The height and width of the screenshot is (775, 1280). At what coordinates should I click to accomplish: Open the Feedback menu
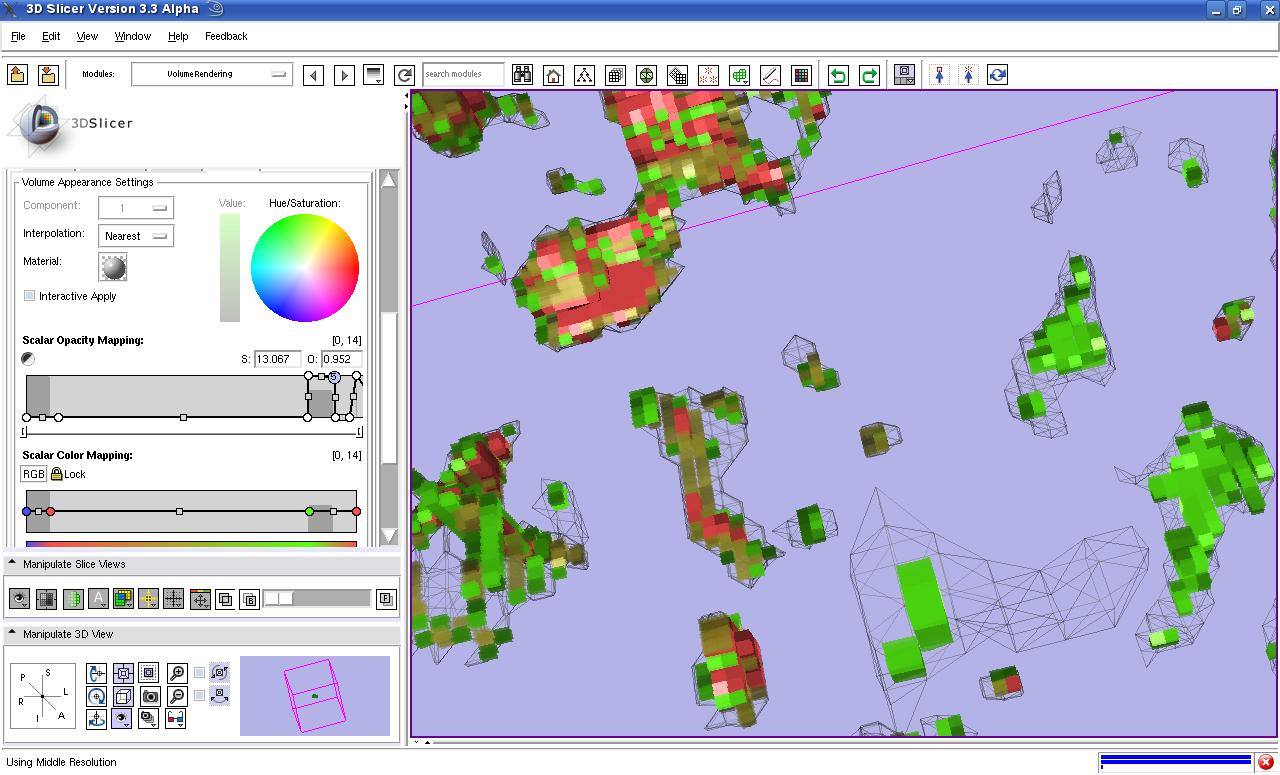point(226,36)
